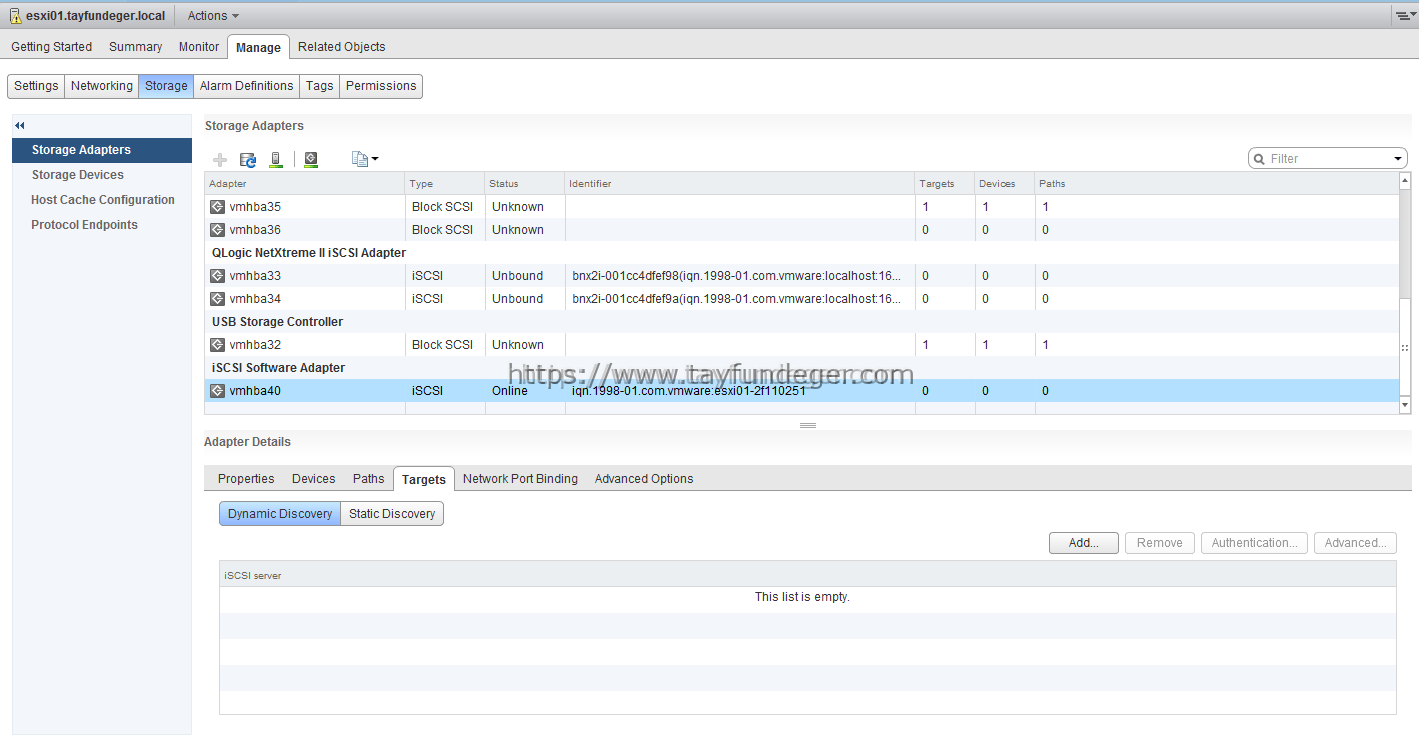This screenshot has height=748, width=1419.
Task: Click the add storage adapter plus icon
Action: 221,159
